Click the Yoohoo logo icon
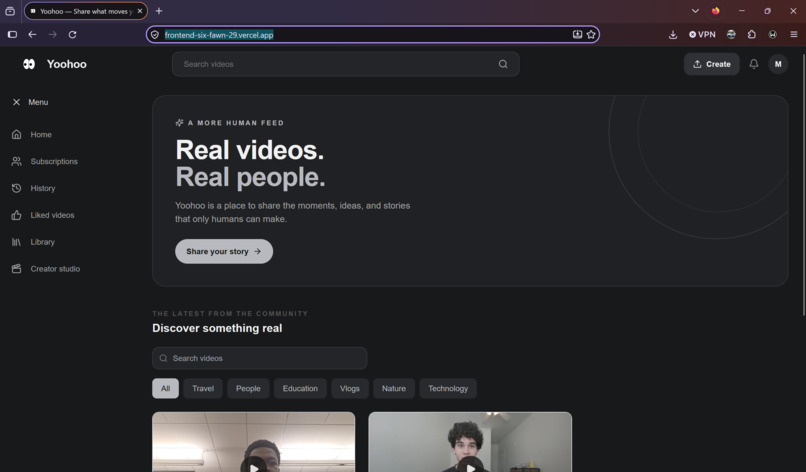This screenshot has width=806, height=472. [29, 64]
